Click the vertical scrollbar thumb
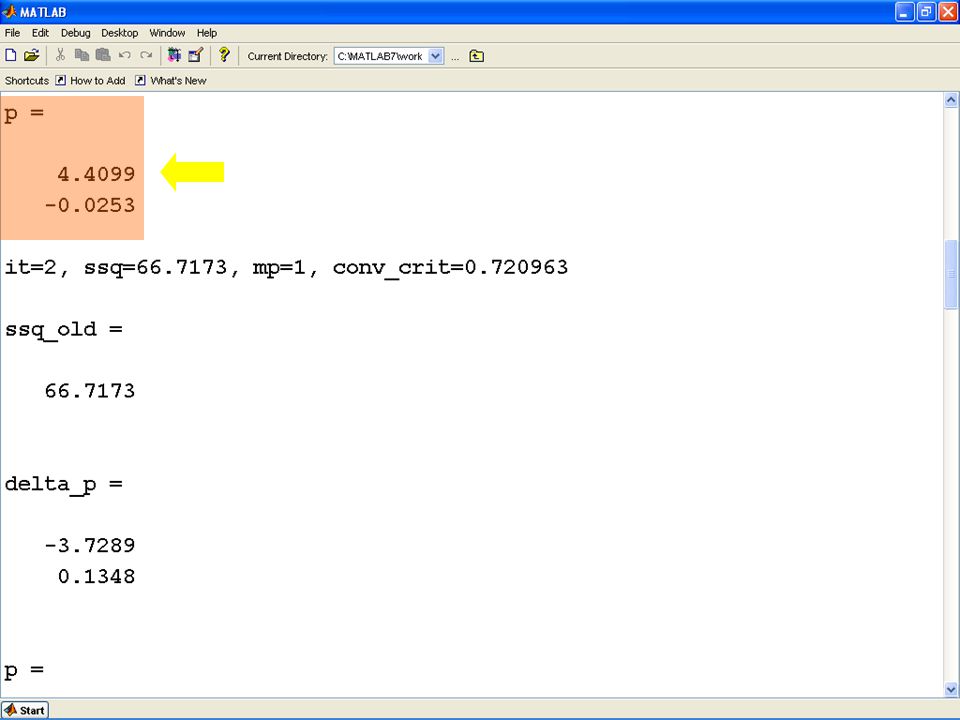The image size is (960, 720). 951,274
